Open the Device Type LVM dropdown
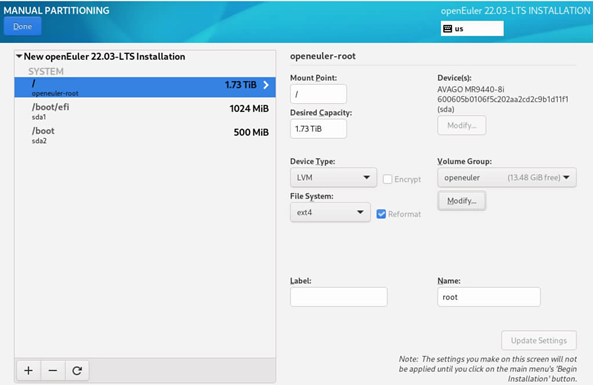 coord(333,177)
